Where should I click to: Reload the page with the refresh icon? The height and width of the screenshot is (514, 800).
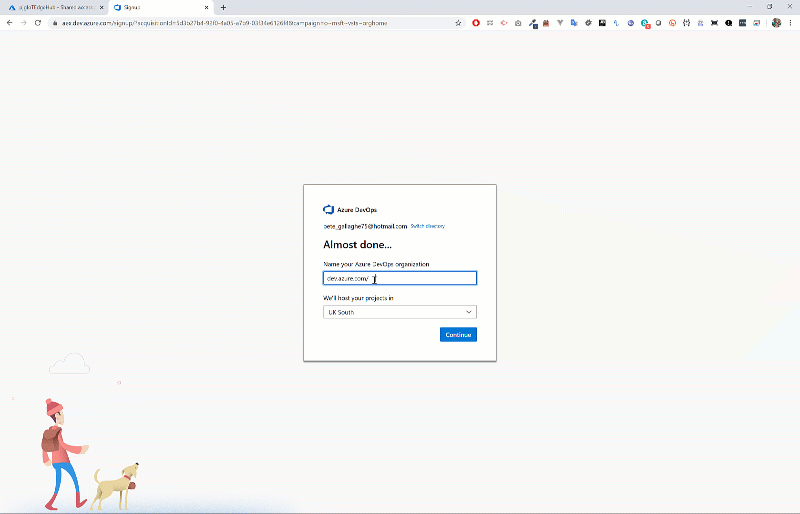tap(38, 23)
